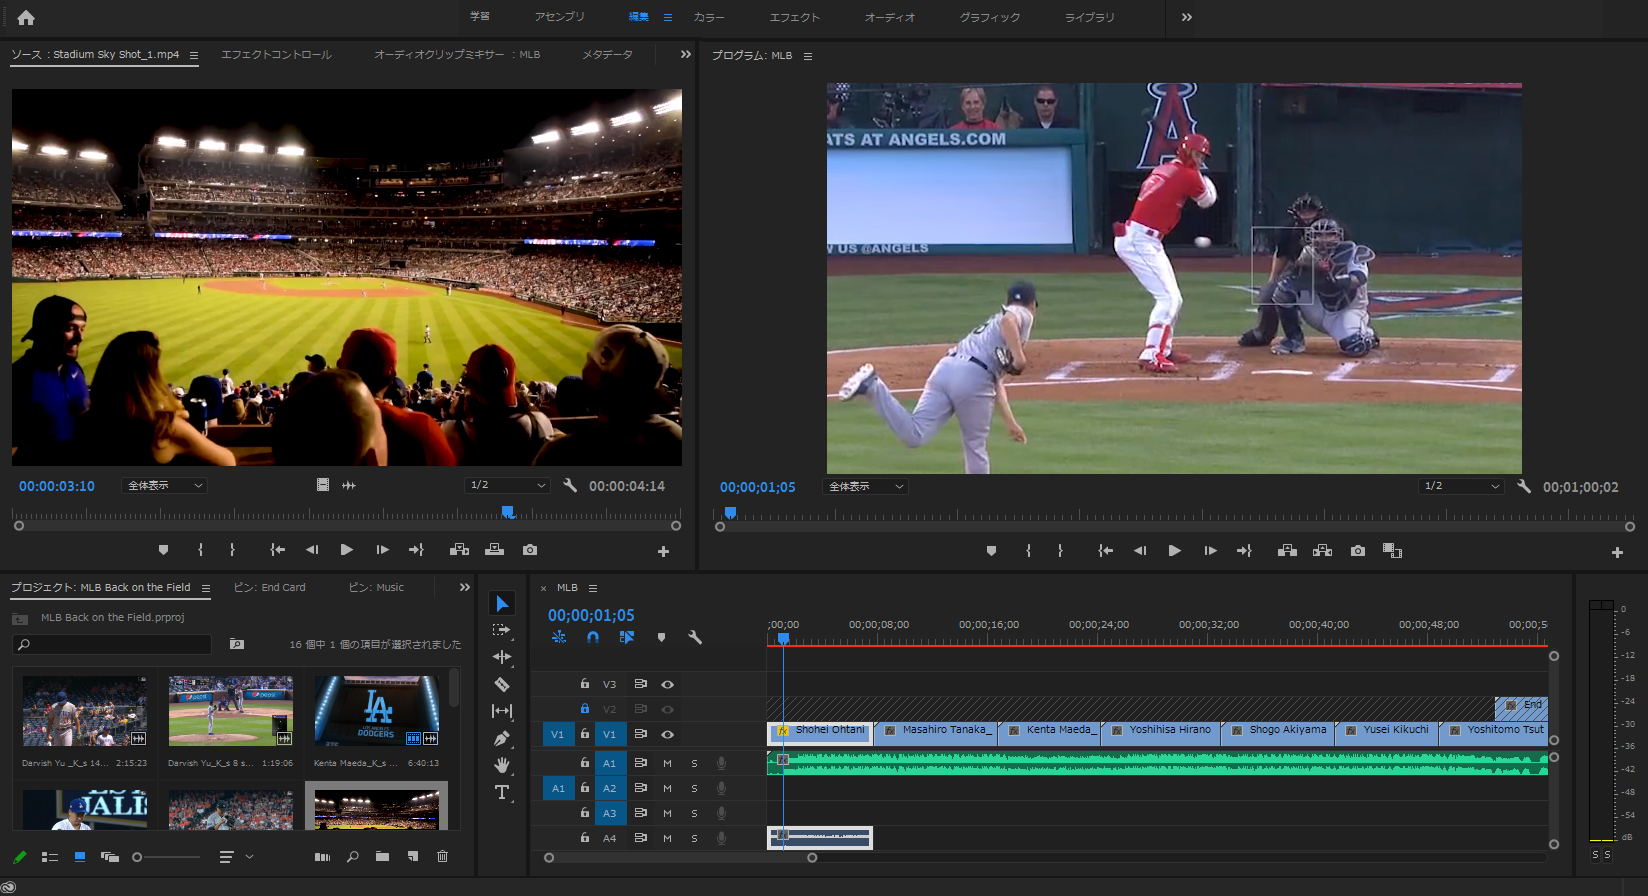Viewport: 1648px width, 896px height.
Task: Toggle V3 track lock
Action: click(585, 684)
